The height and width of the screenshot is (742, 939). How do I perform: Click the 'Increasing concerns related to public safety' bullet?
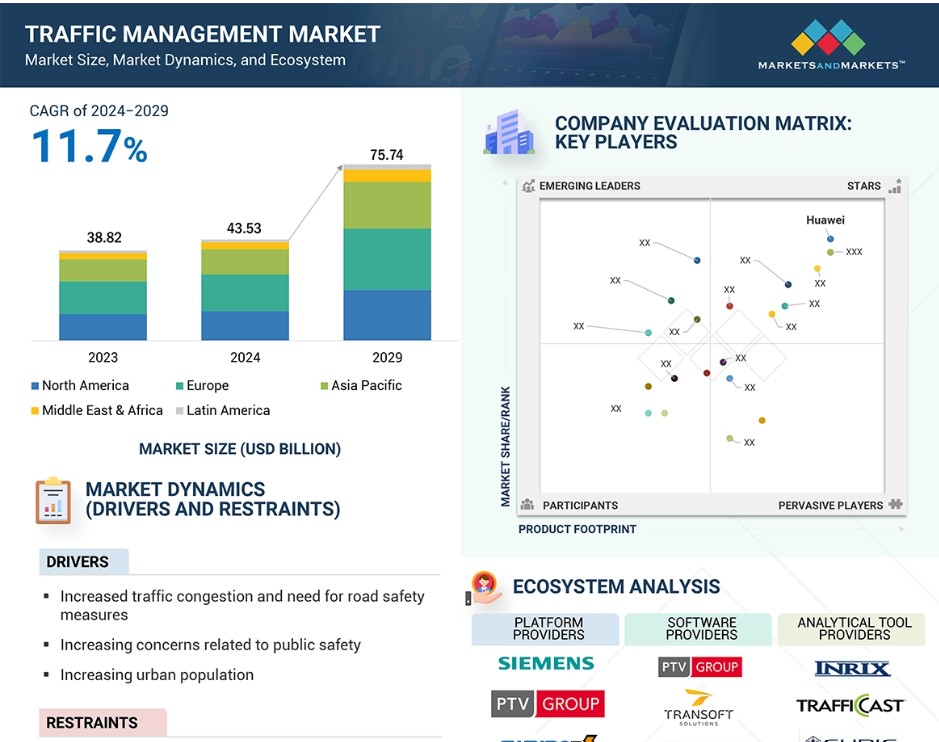pyautogui.click(x=210, y=645)
